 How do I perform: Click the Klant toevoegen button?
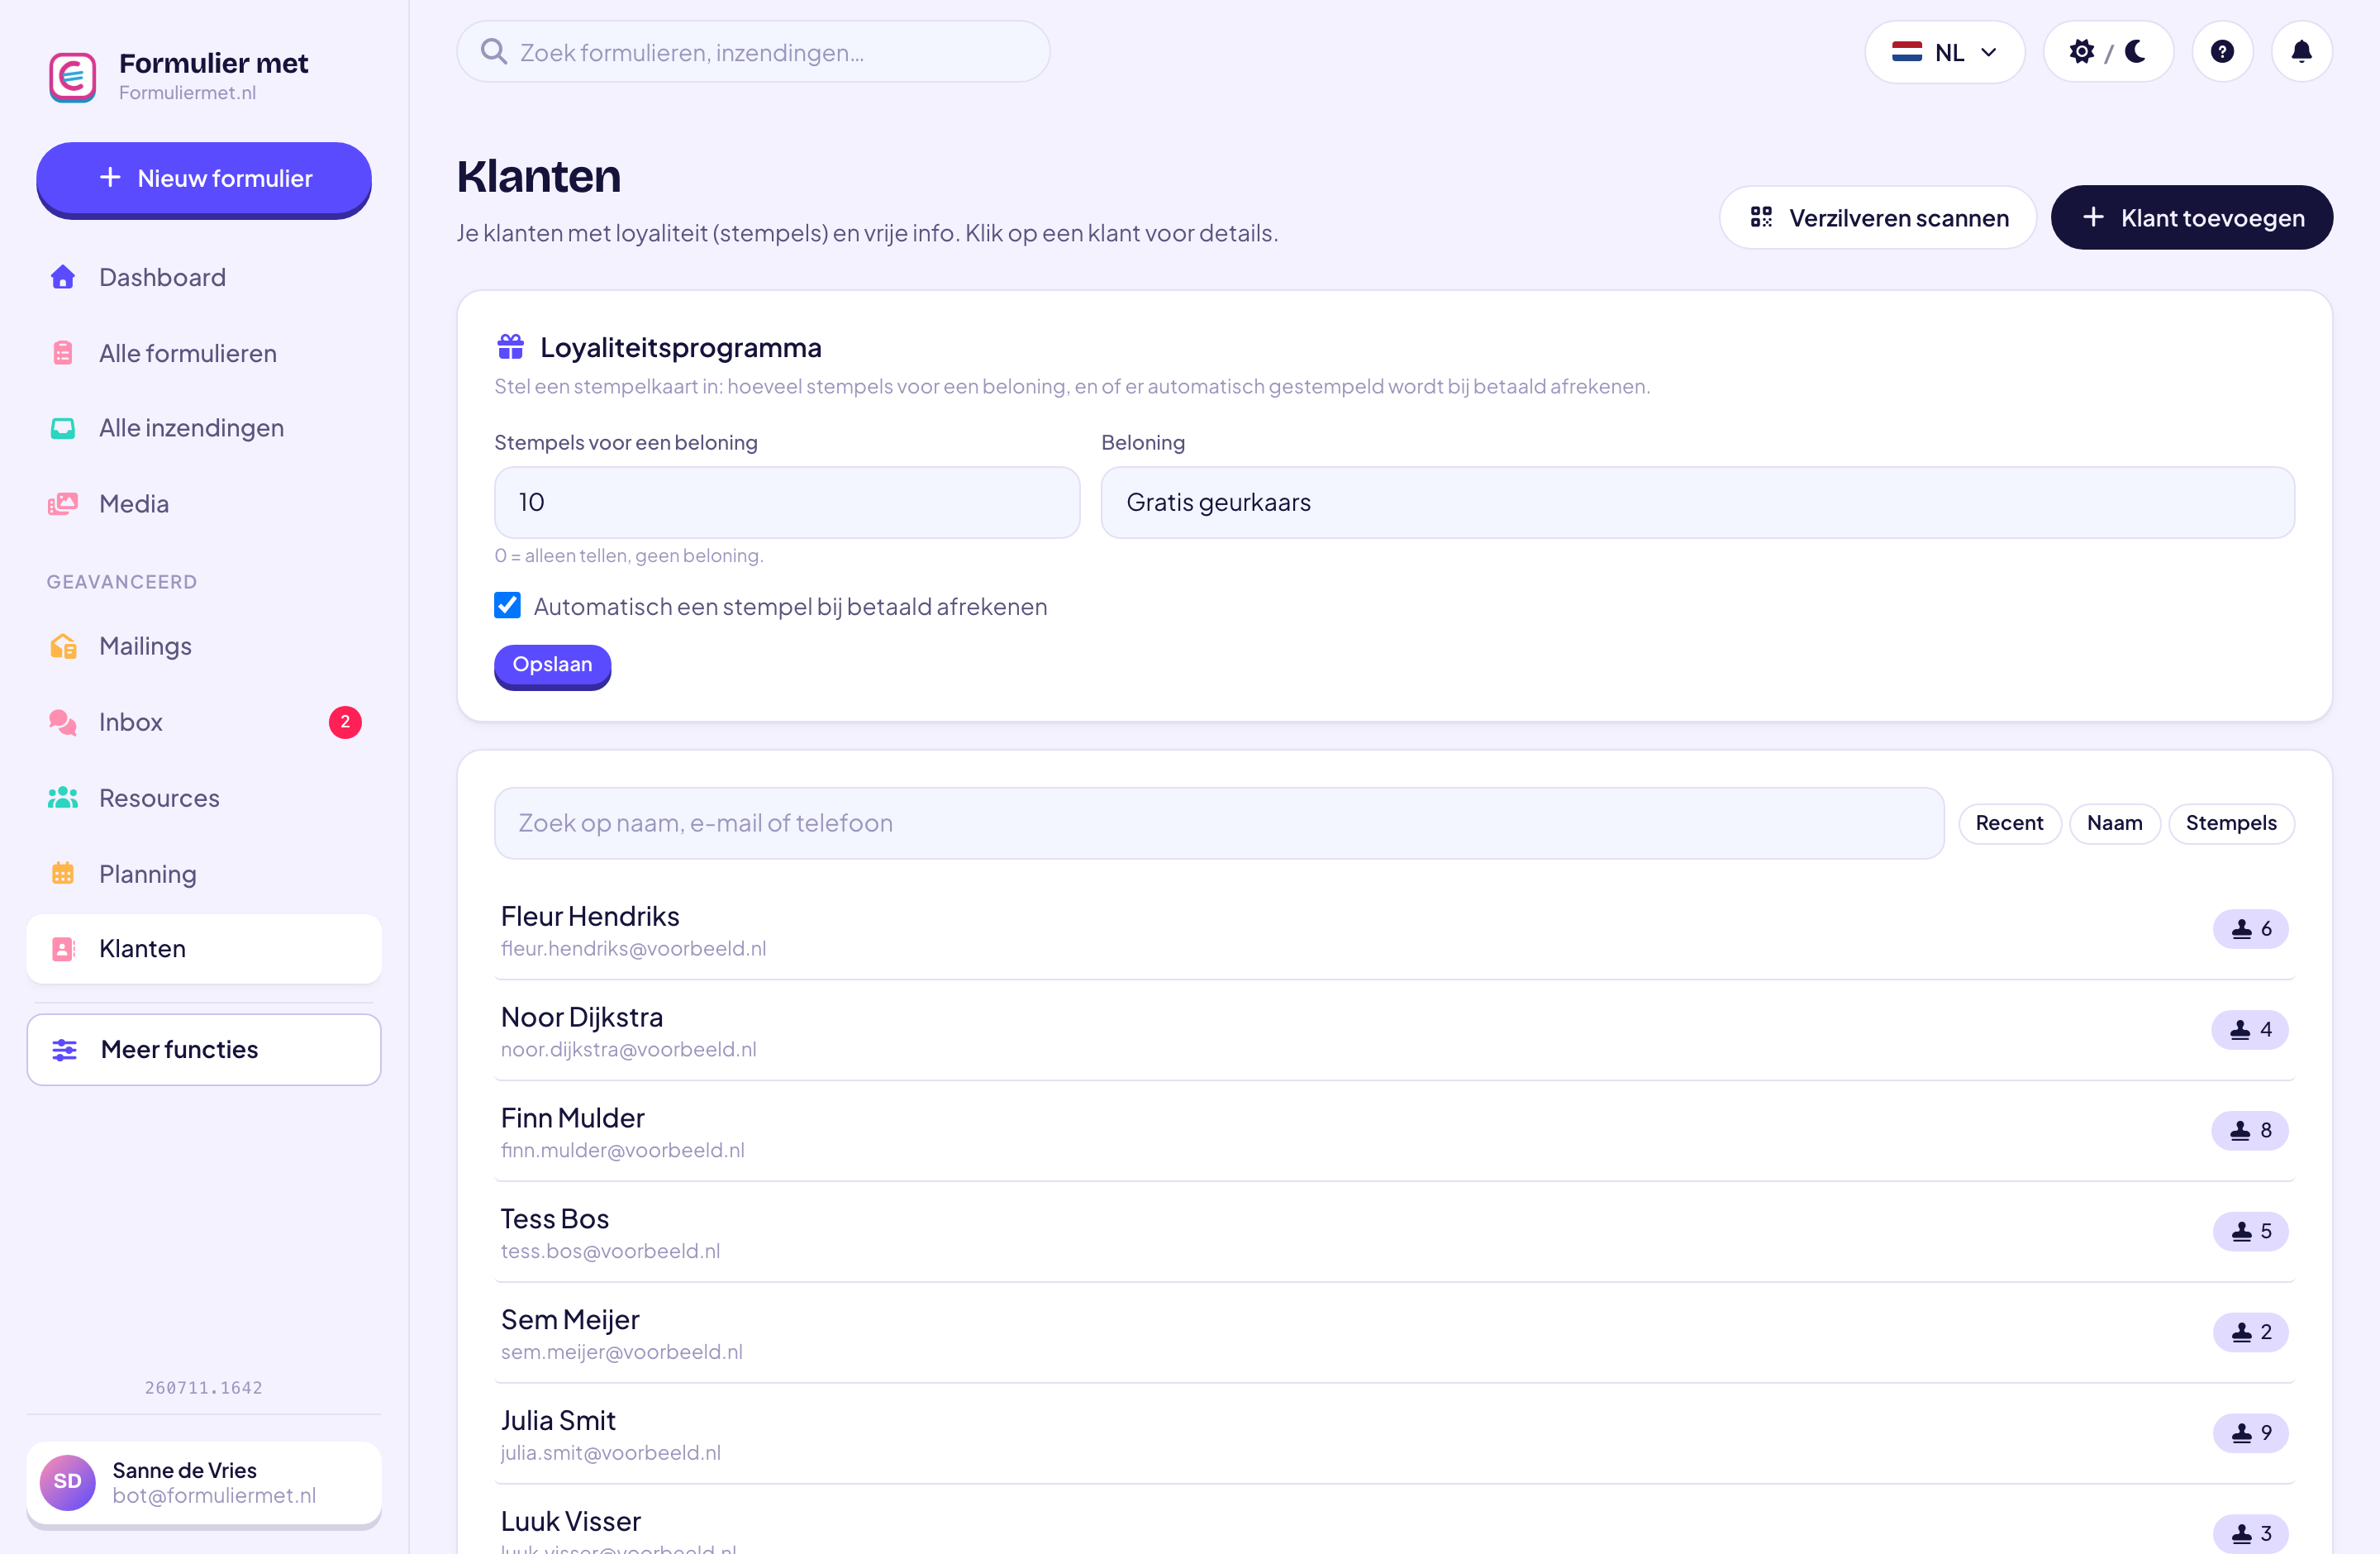(2191, 218)
